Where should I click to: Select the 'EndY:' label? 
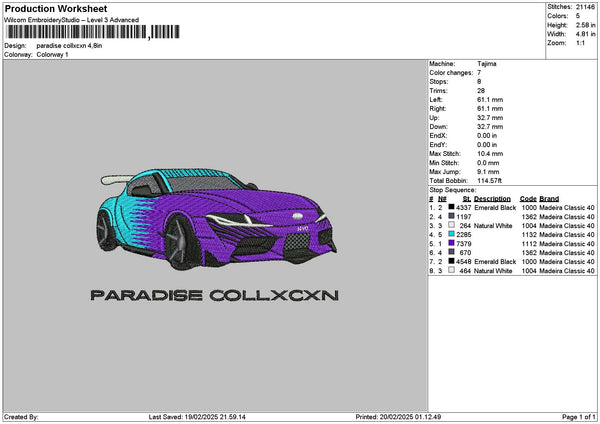[x=438, y=145]
